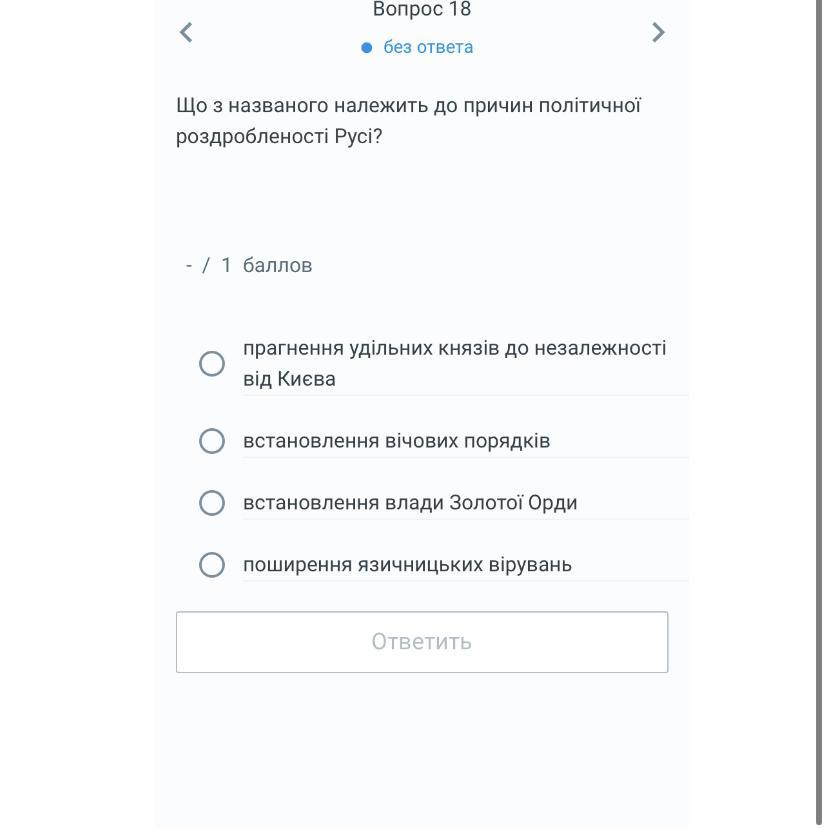Click the blue status dot indicator
The height and width of the screenshot is (829, 828).
click(366, 48)
